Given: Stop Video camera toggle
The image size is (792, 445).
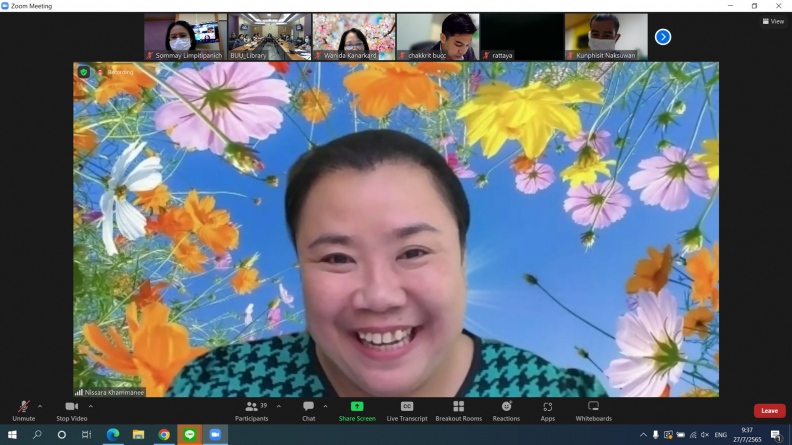Looking at the screenshot, I should 70,409.
